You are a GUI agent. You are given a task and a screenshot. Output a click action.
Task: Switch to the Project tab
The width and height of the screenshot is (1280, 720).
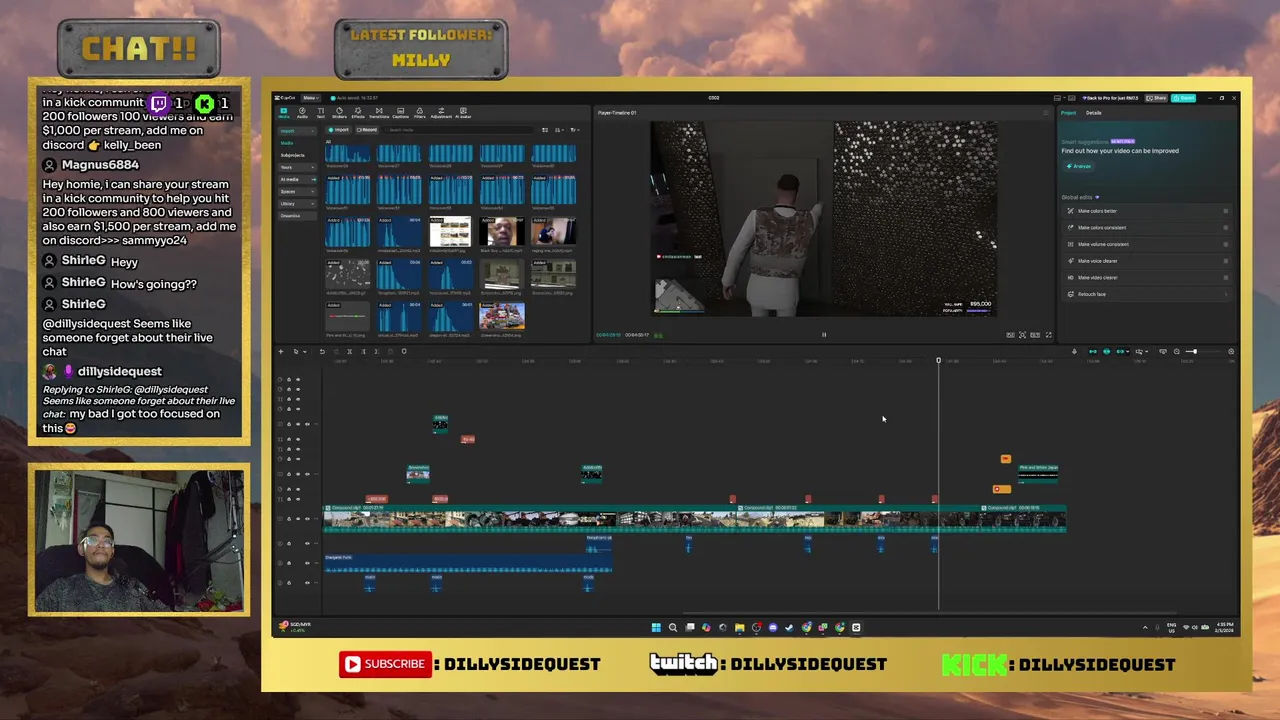(x=1068, y=113)
